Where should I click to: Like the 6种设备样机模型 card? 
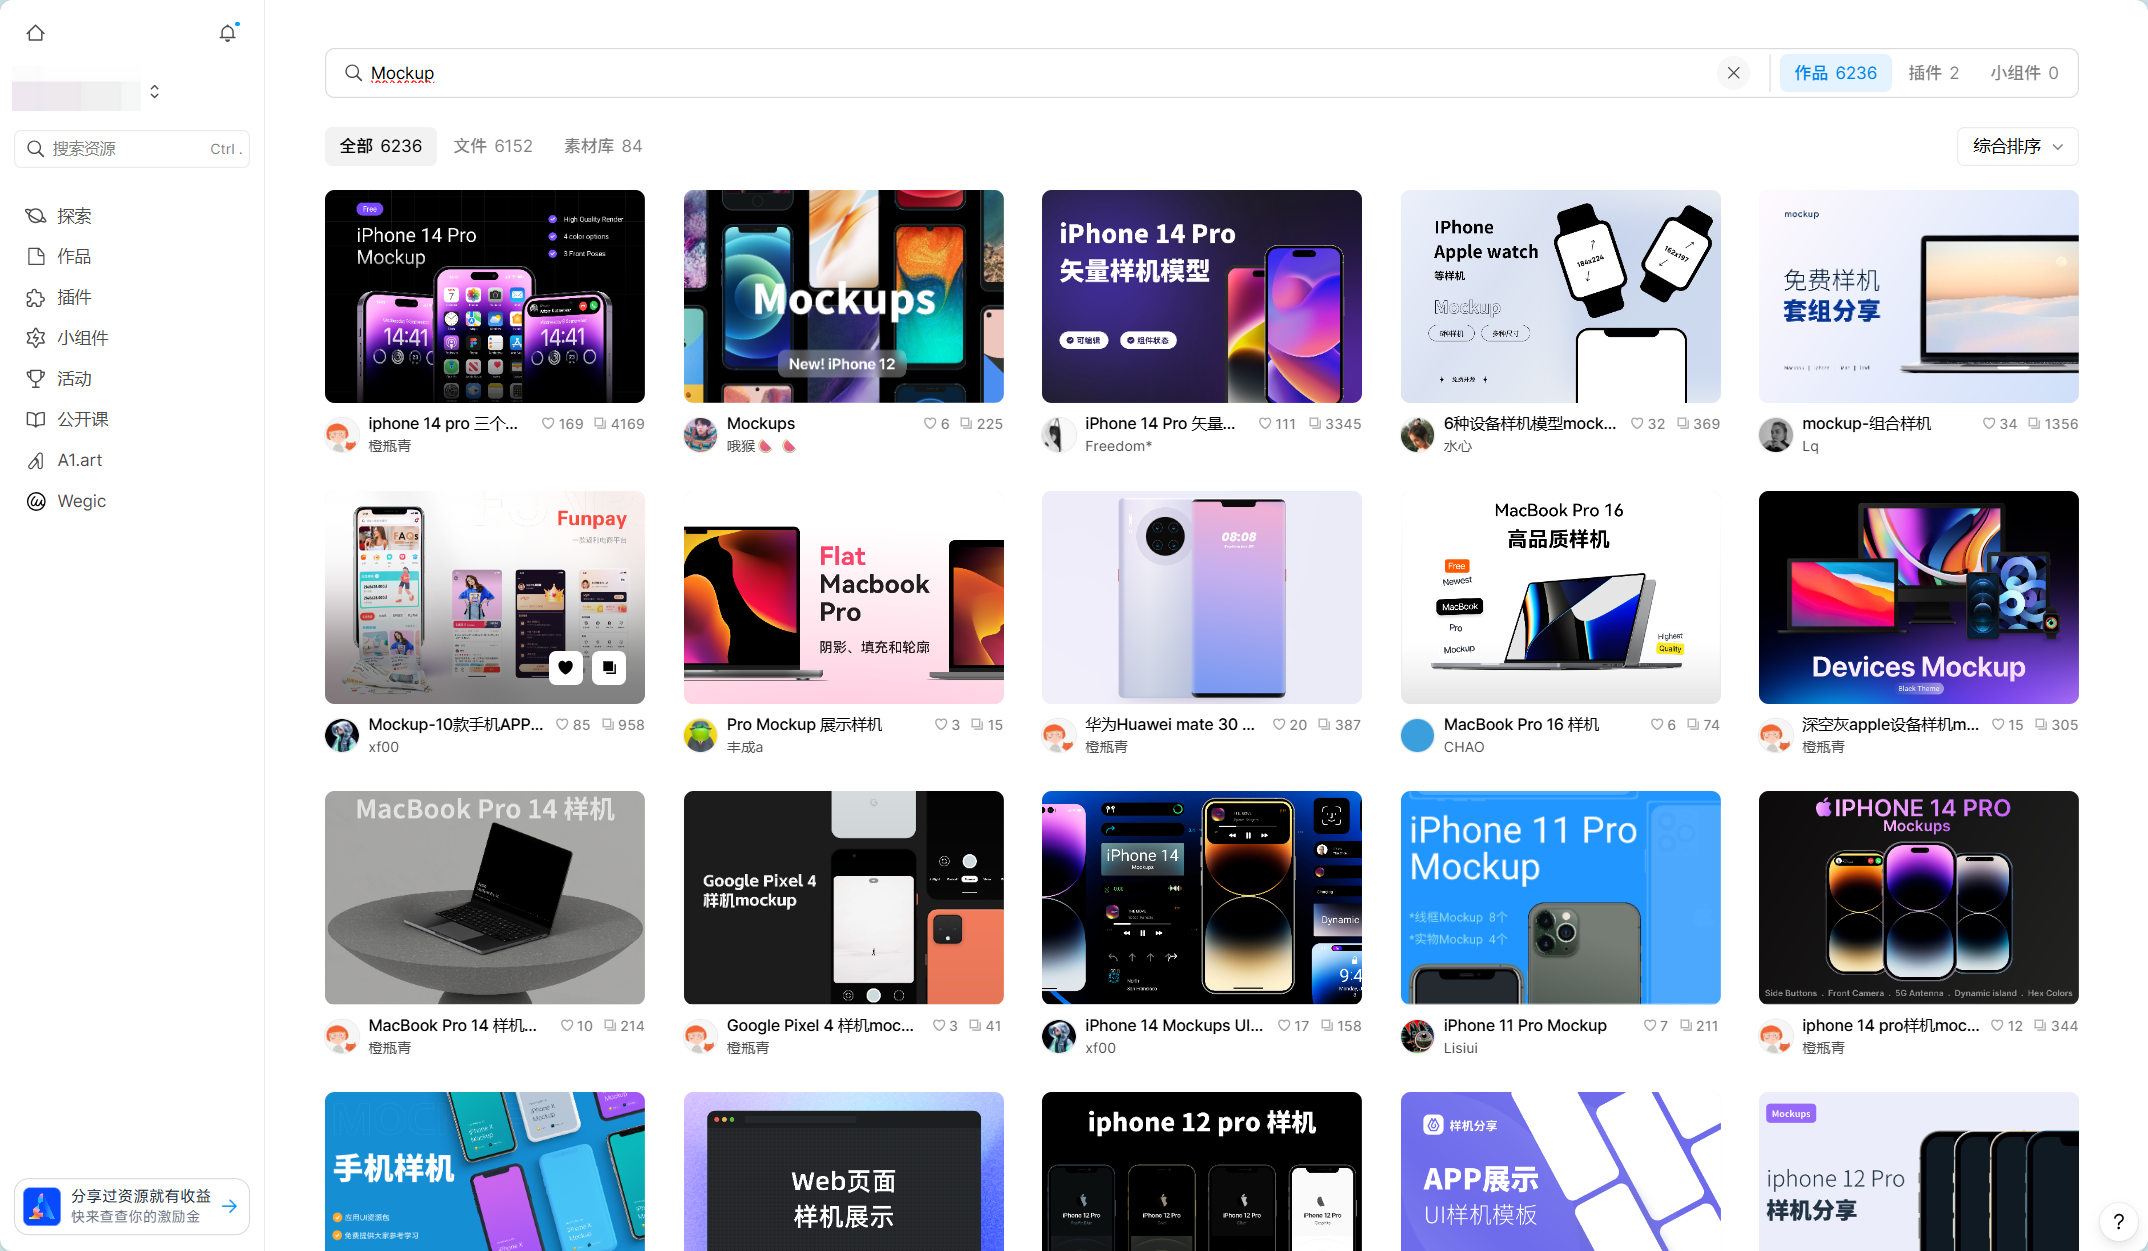(x=1637, y=424)
